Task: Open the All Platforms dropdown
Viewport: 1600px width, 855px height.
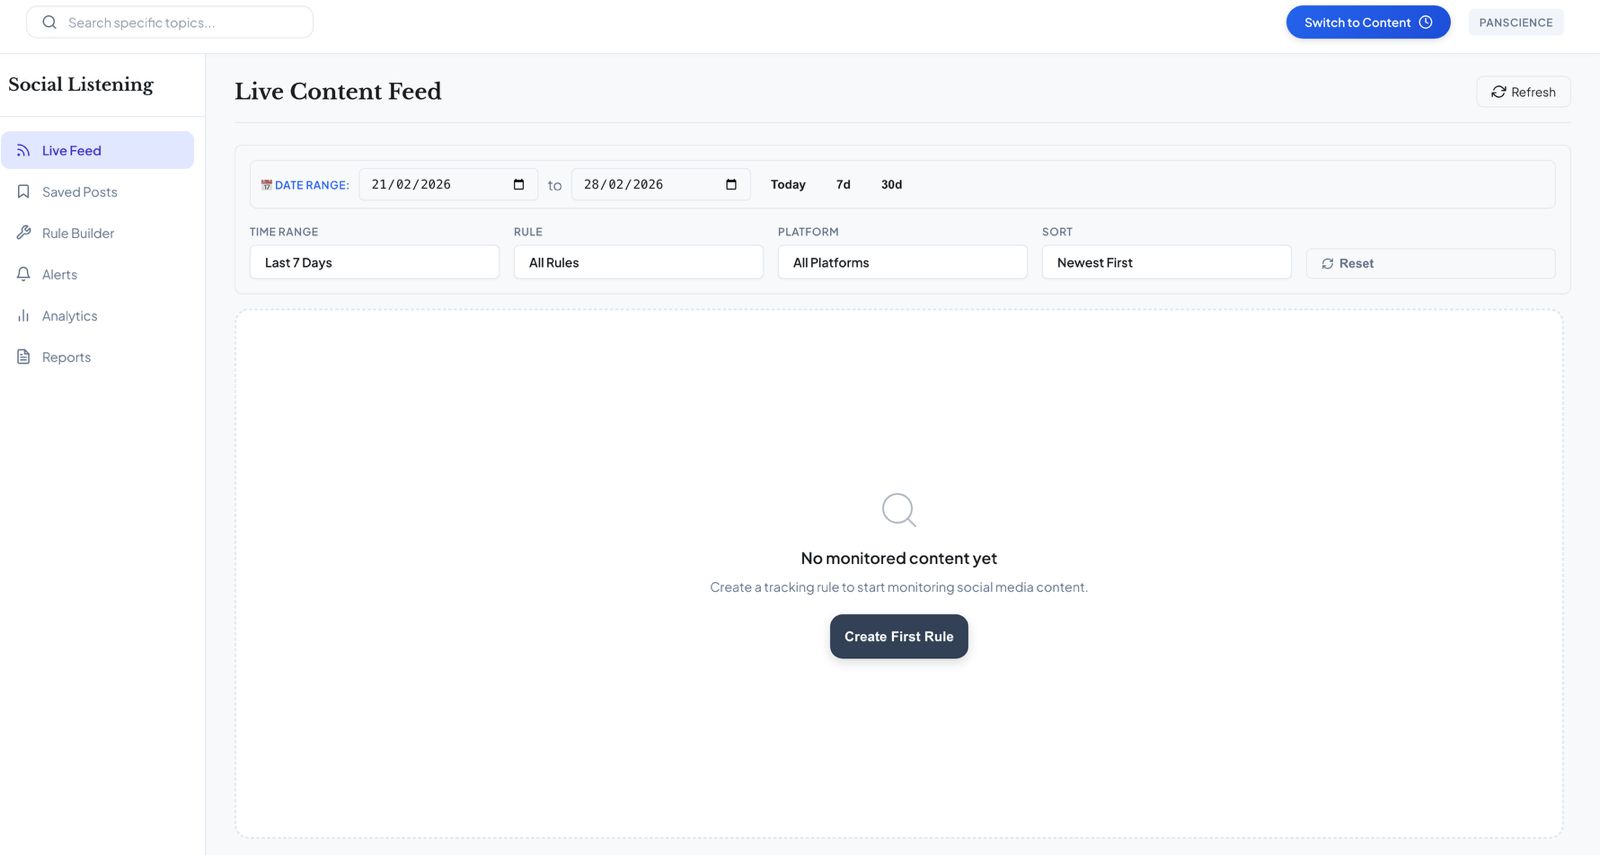Action: coord(902,262)
